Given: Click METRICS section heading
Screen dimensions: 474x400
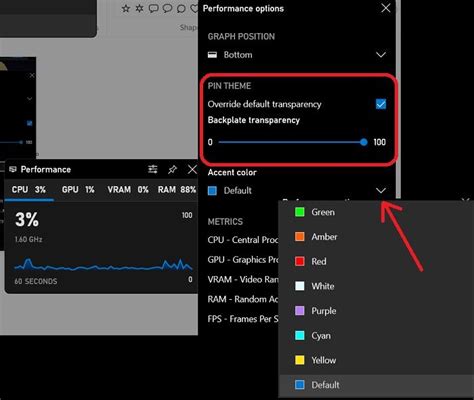Looking at the screenshot, I should 225,222.
